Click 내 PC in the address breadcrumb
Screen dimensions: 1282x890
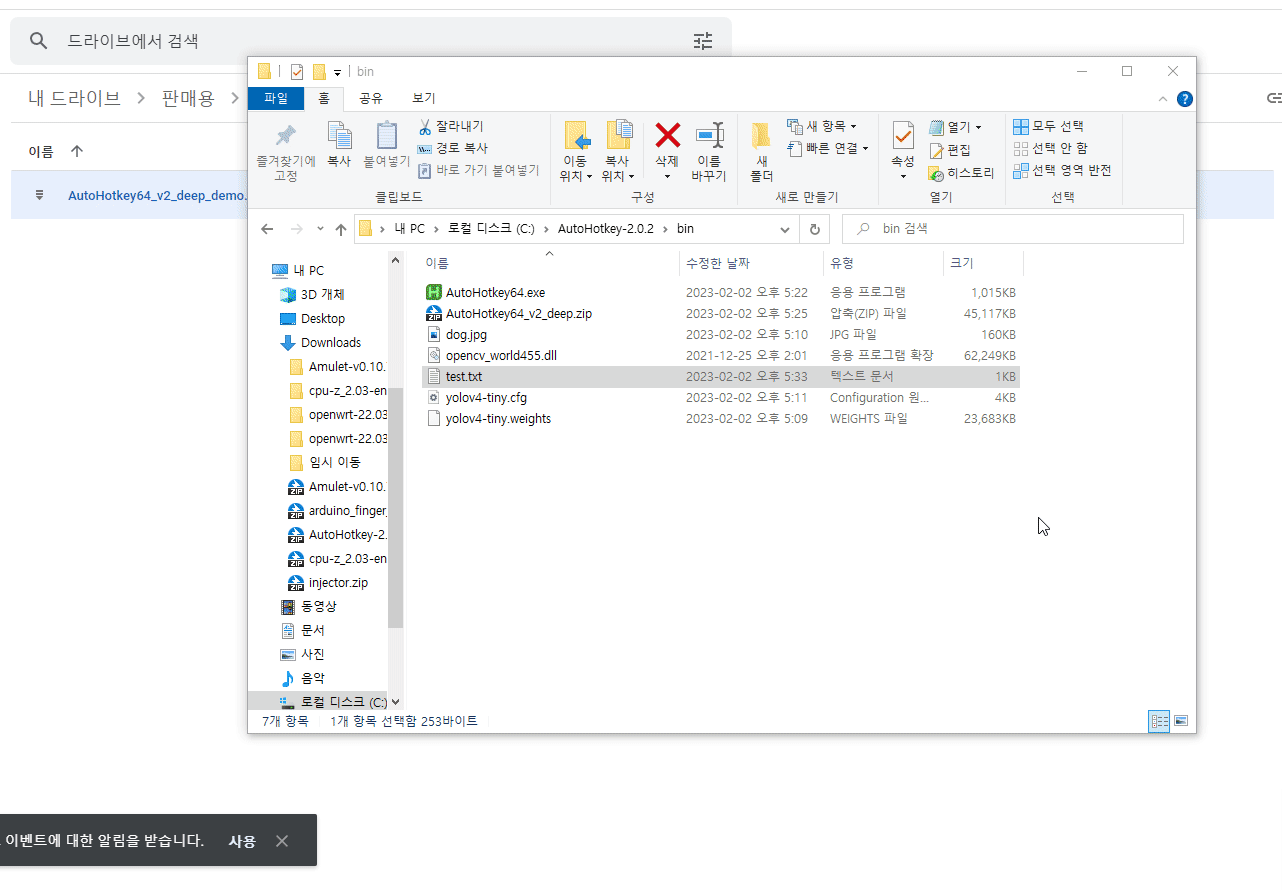(x=410, y=229)
